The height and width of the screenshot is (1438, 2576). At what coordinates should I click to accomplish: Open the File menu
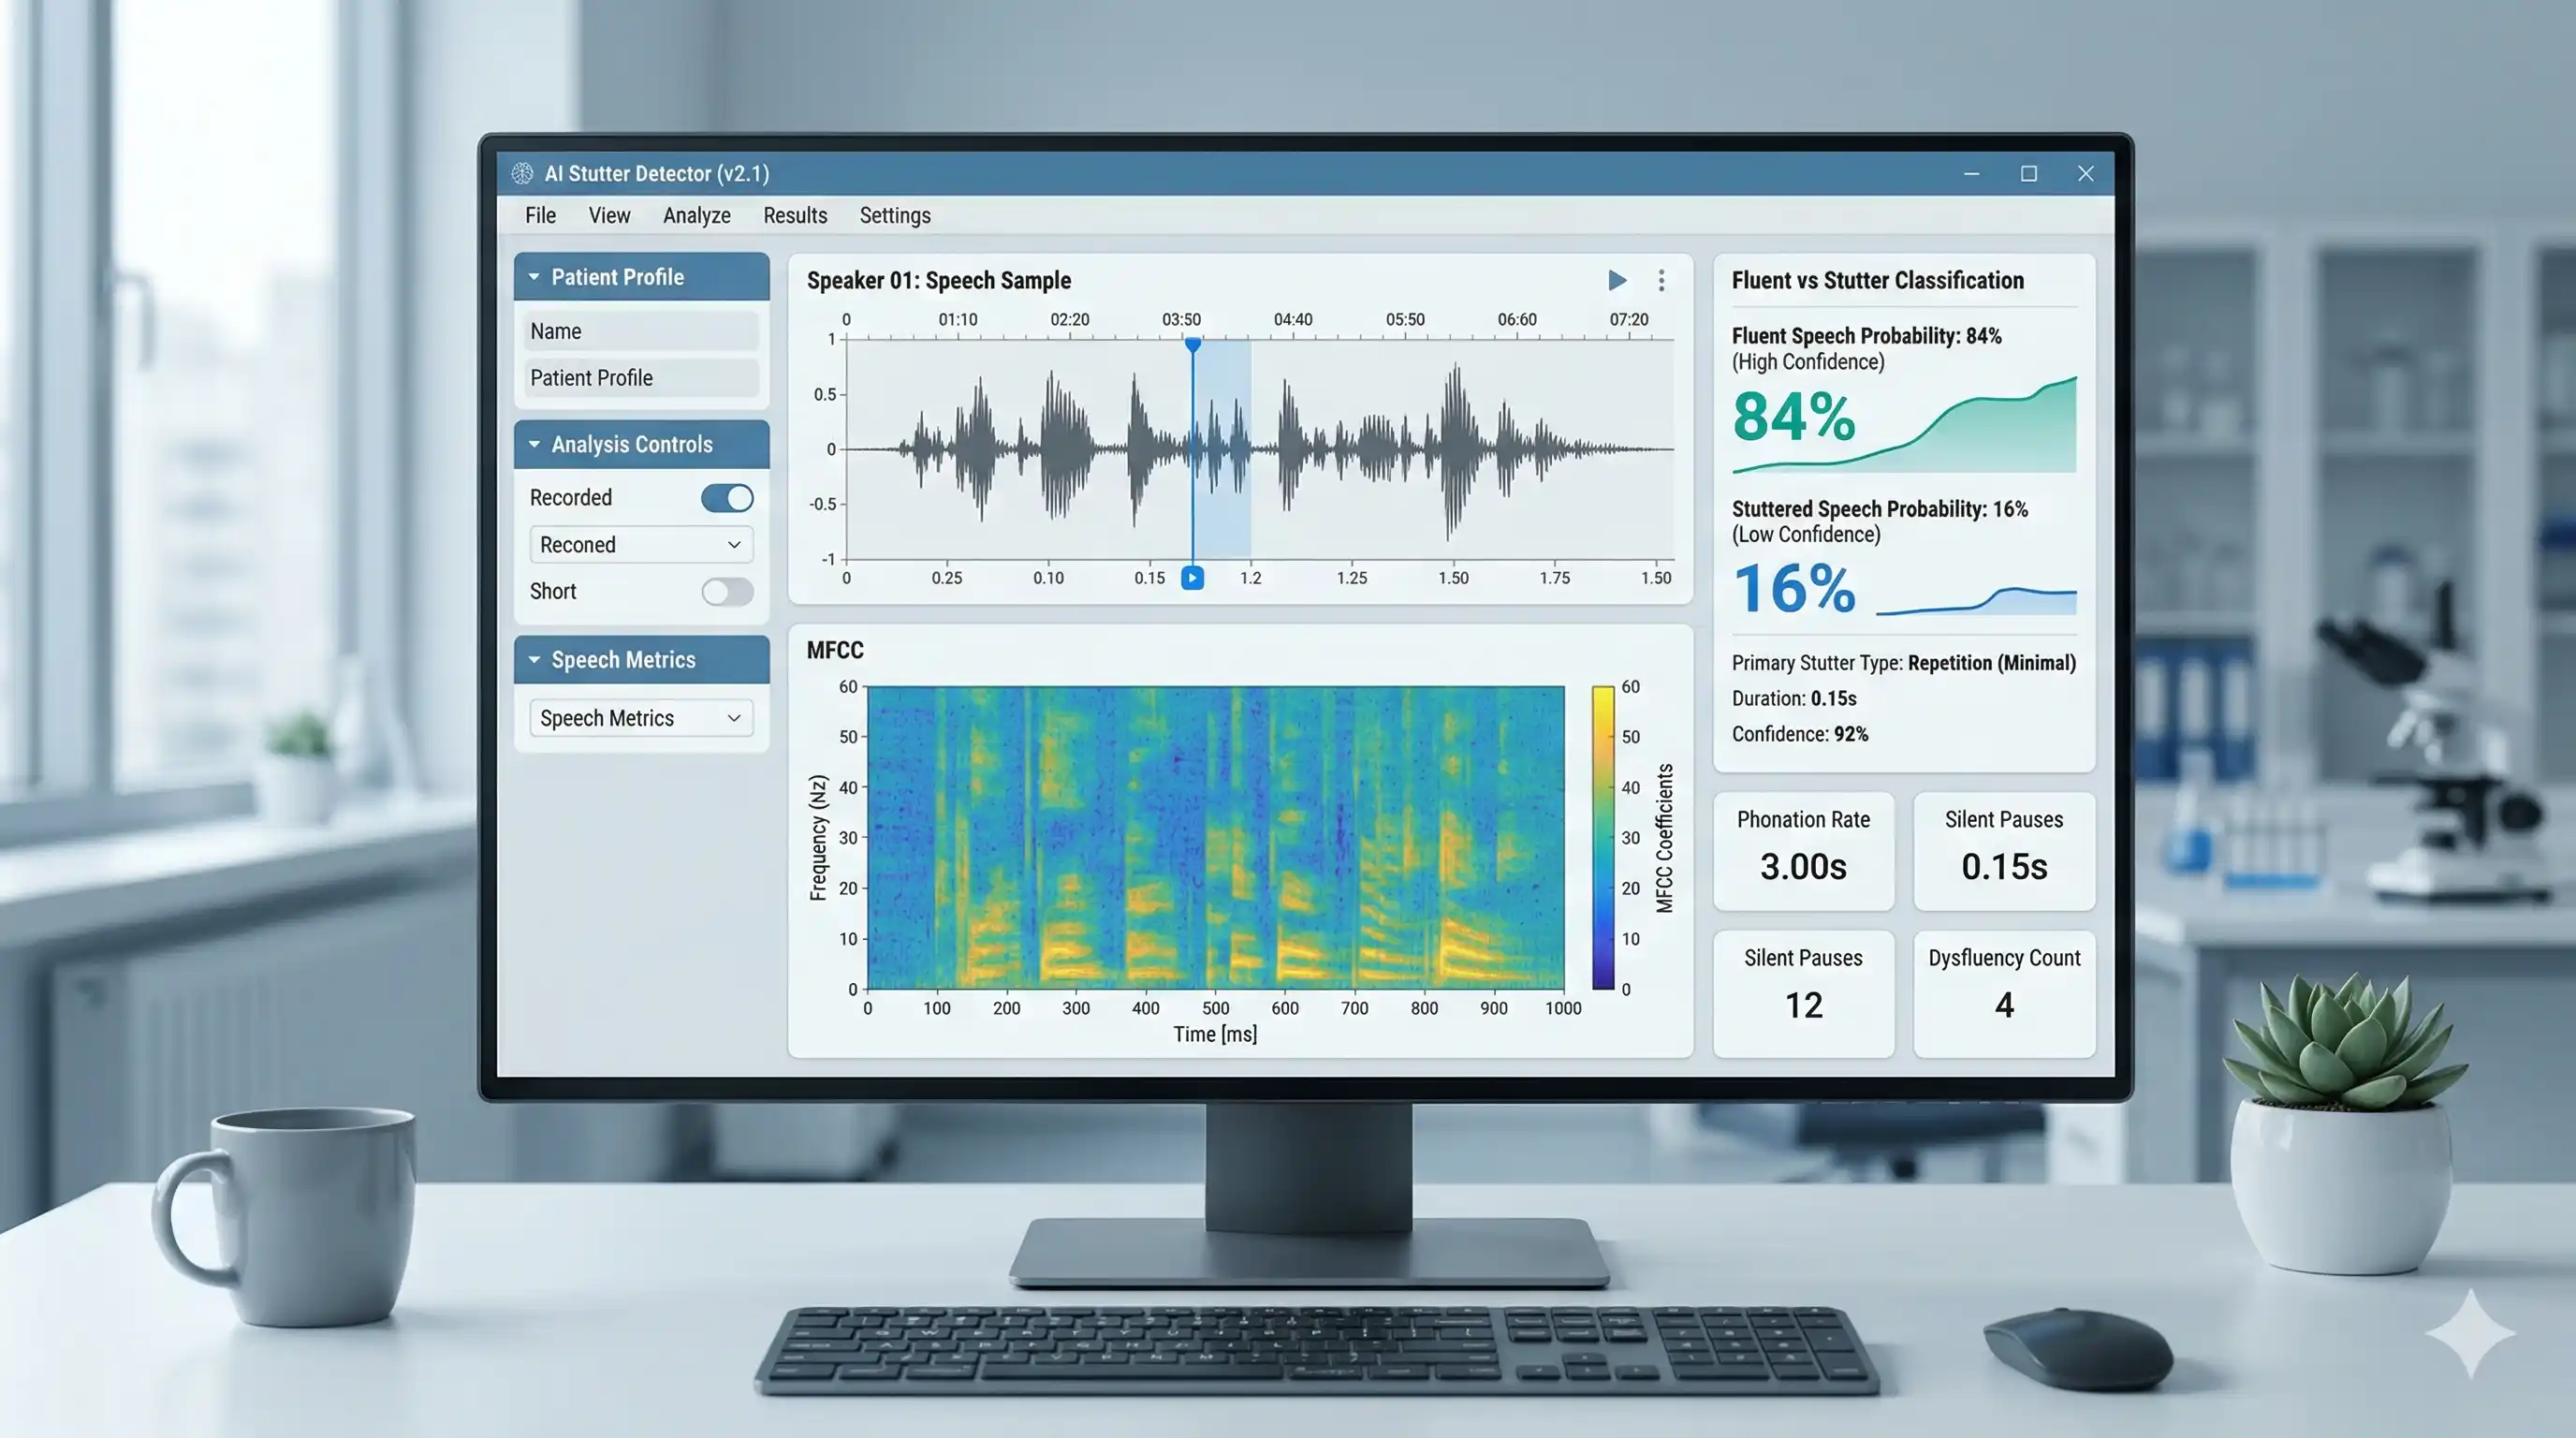[539, 215]
